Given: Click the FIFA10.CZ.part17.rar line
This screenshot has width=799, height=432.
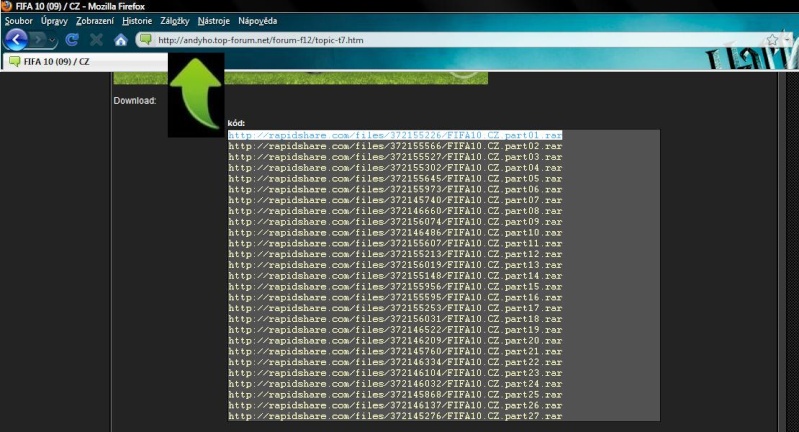Looking at the screenshot, I should pyautogui.click(x=395, y=308).
